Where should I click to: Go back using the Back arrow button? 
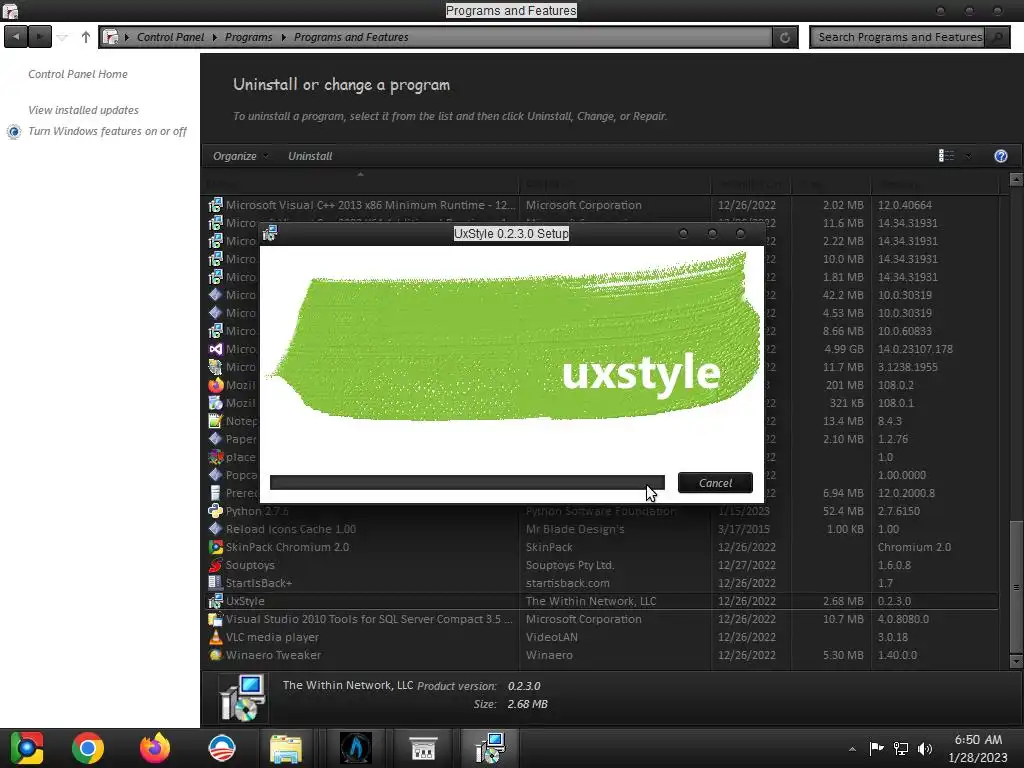click(x=16, y=37)
